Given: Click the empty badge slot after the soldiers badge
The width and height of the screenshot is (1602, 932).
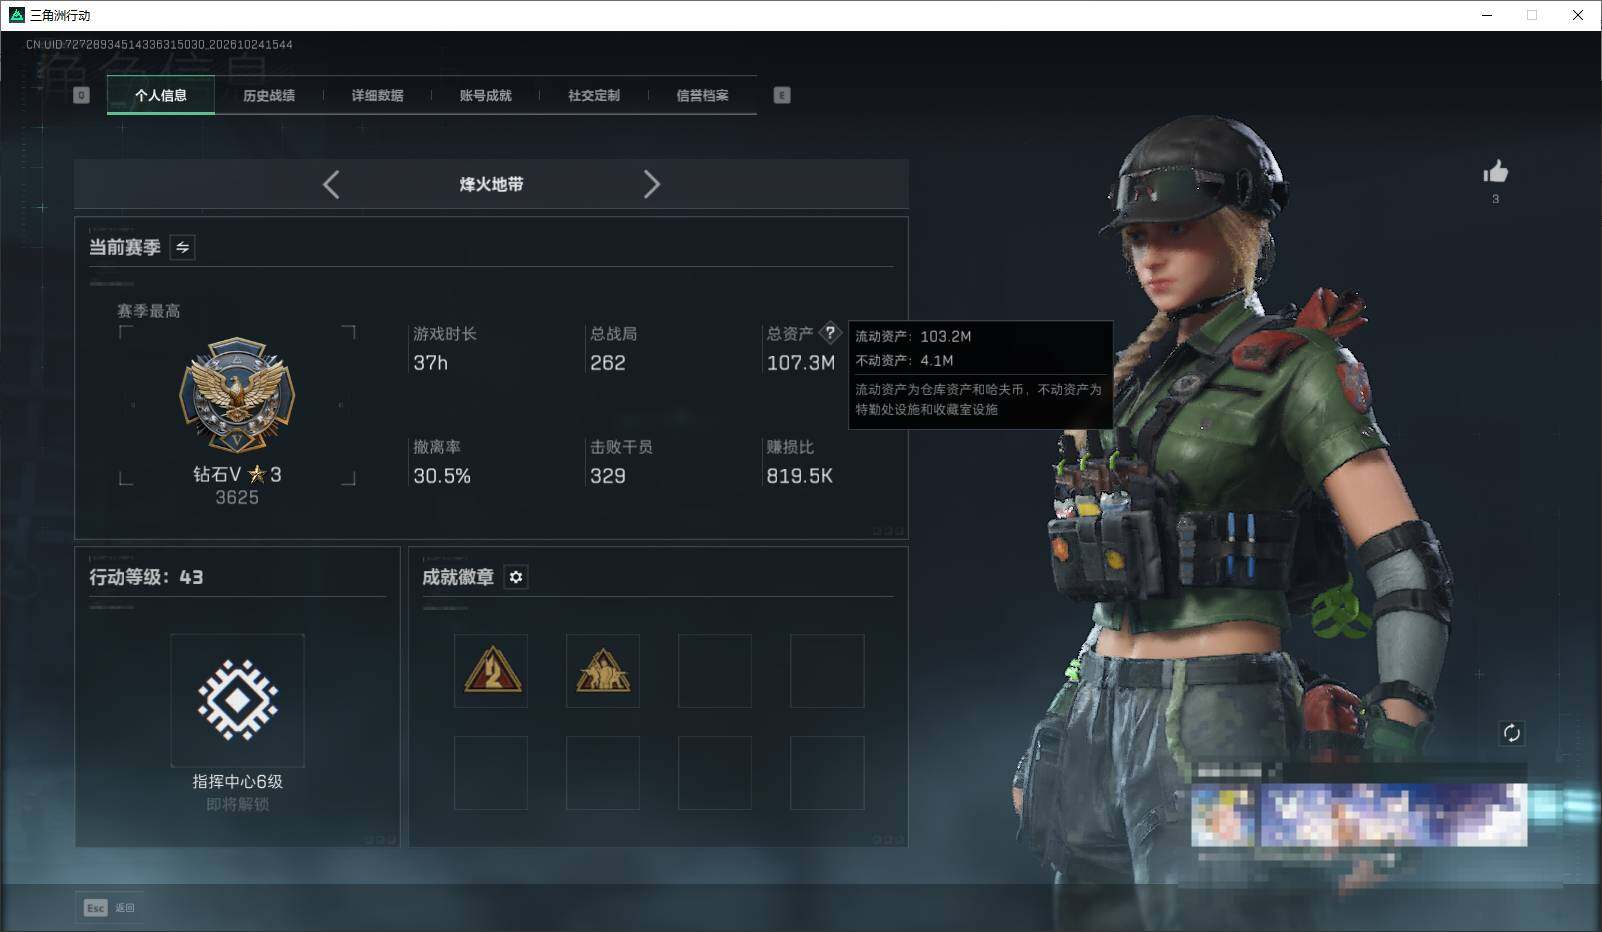Looking at the screenshot, I should click(x=715, y=671).
